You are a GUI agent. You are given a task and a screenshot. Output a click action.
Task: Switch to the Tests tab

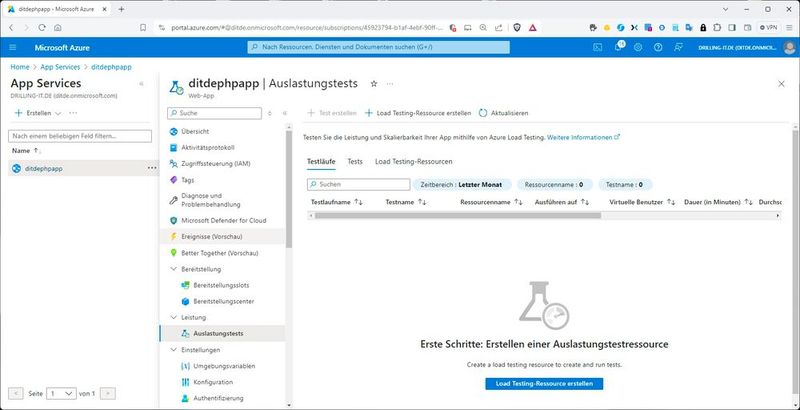point(355,162)
